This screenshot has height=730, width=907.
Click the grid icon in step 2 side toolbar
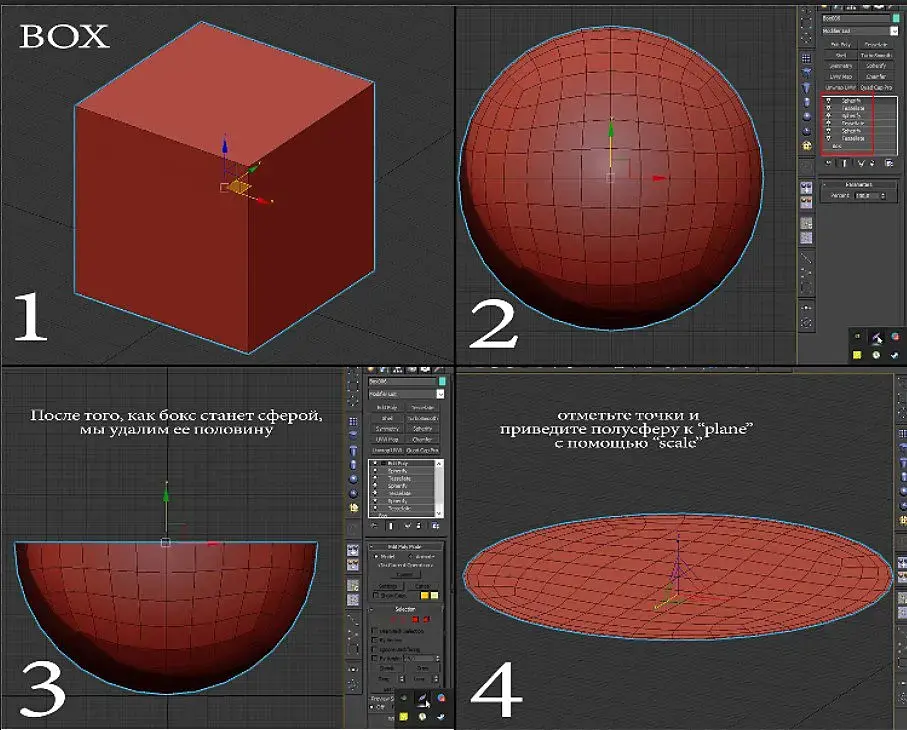point(806,58)
